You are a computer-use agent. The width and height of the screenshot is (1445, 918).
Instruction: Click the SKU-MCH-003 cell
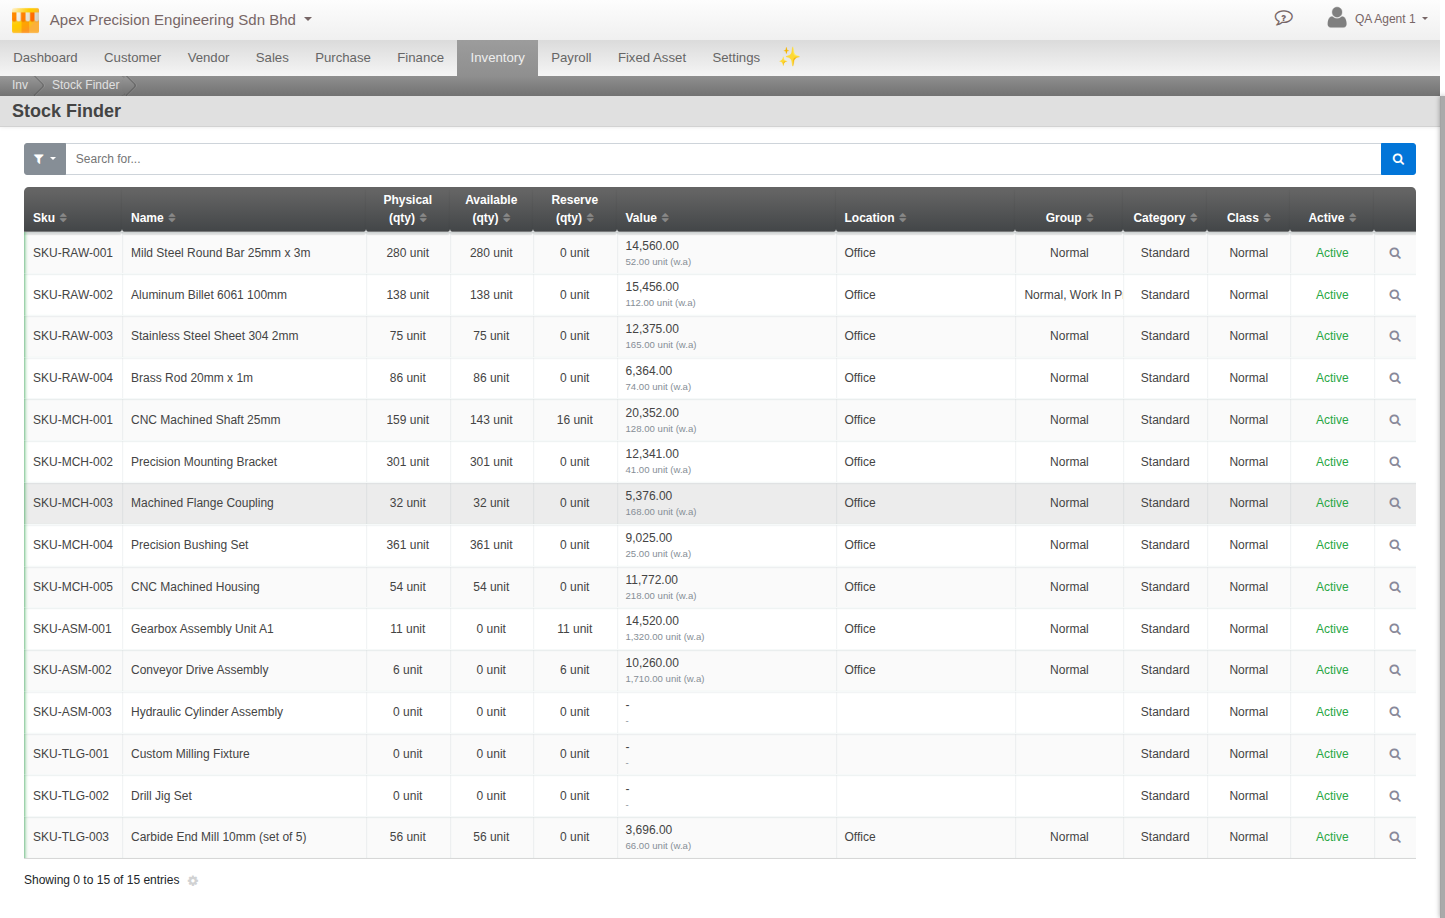coord(73,503)
